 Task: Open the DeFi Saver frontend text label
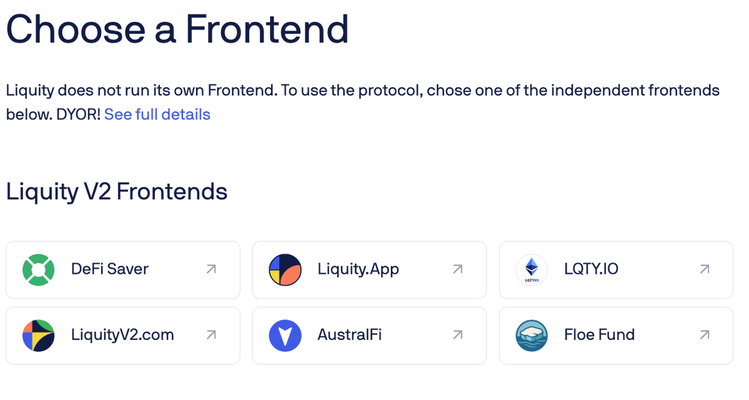click(110, 269)
